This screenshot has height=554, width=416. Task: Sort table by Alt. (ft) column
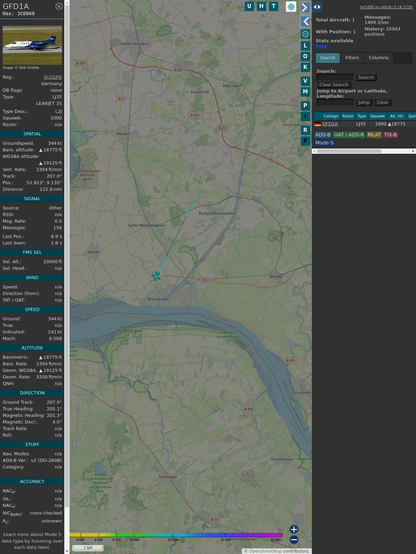point(396,116)
